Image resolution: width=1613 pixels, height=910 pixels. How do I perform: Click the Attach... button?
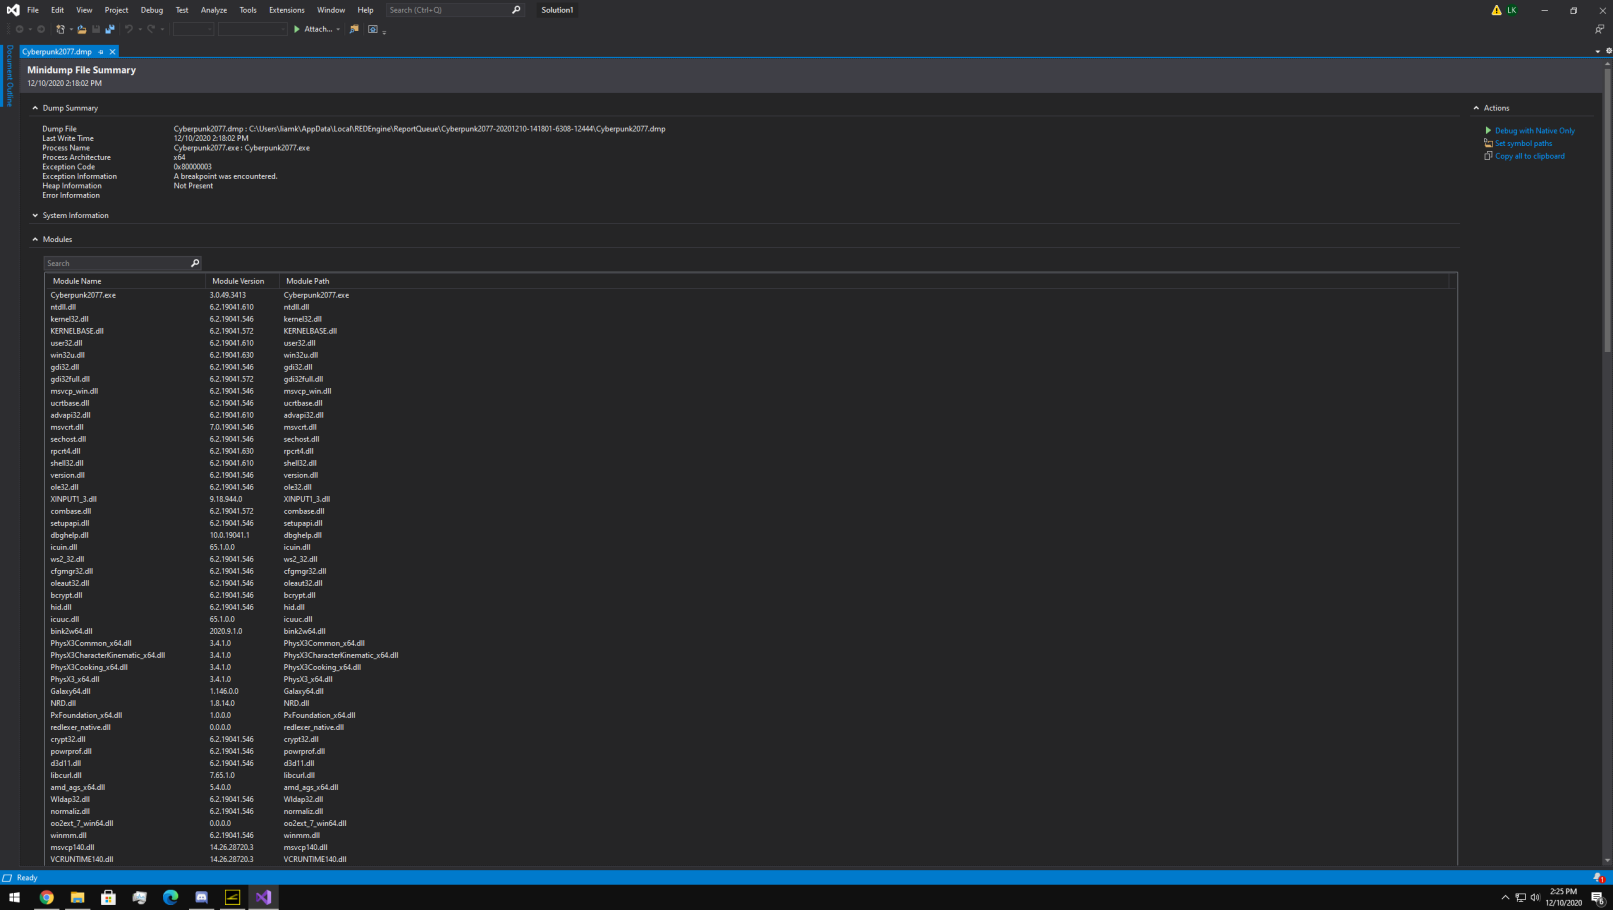tap(317, 29)
